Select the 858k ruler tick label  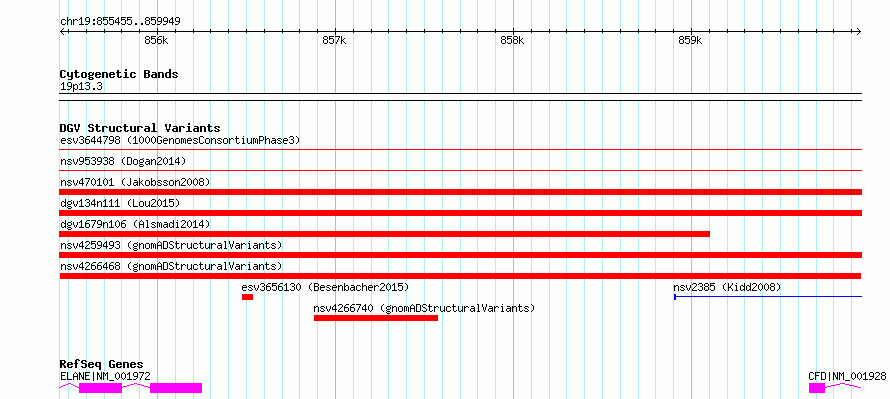click(513, 41)
